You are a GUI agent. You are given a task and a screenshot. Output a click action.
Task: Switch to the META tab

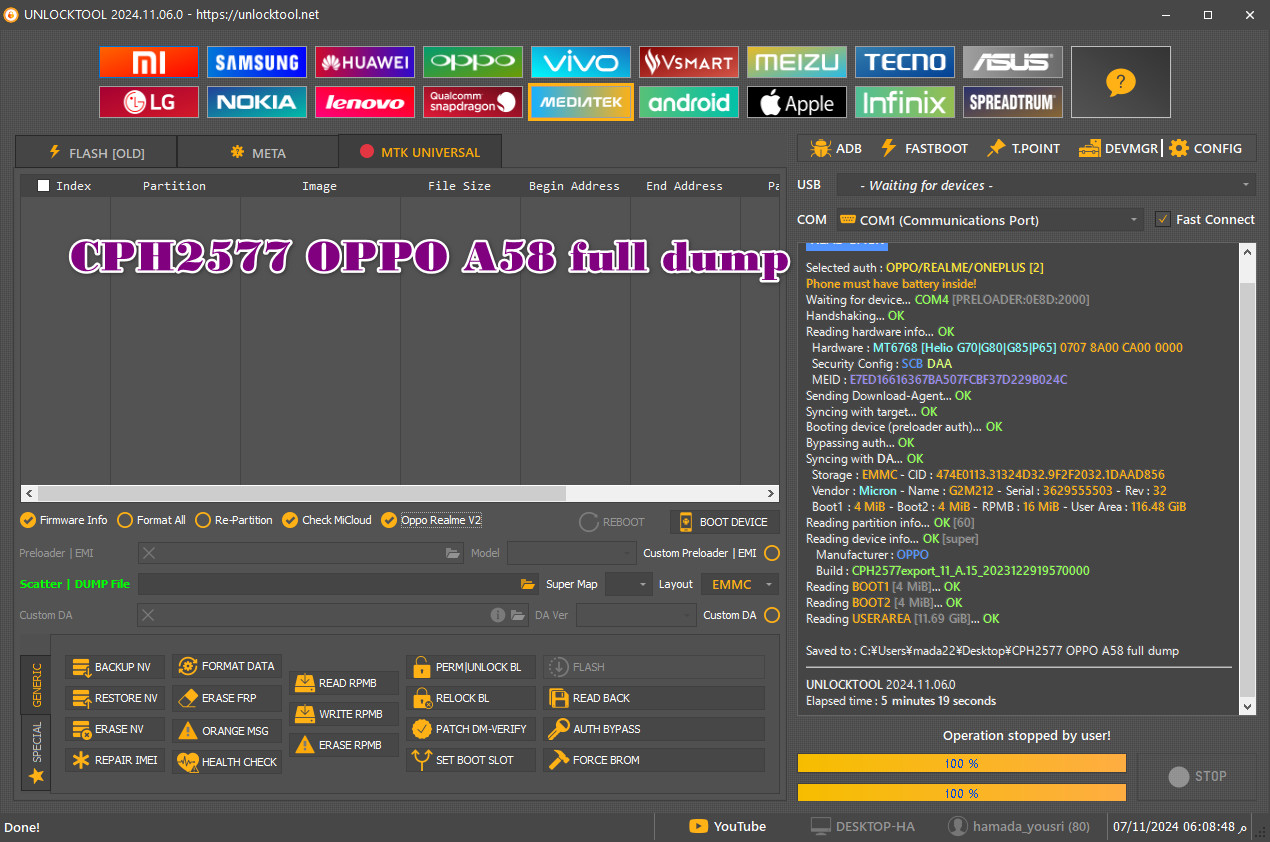point(258,152)
